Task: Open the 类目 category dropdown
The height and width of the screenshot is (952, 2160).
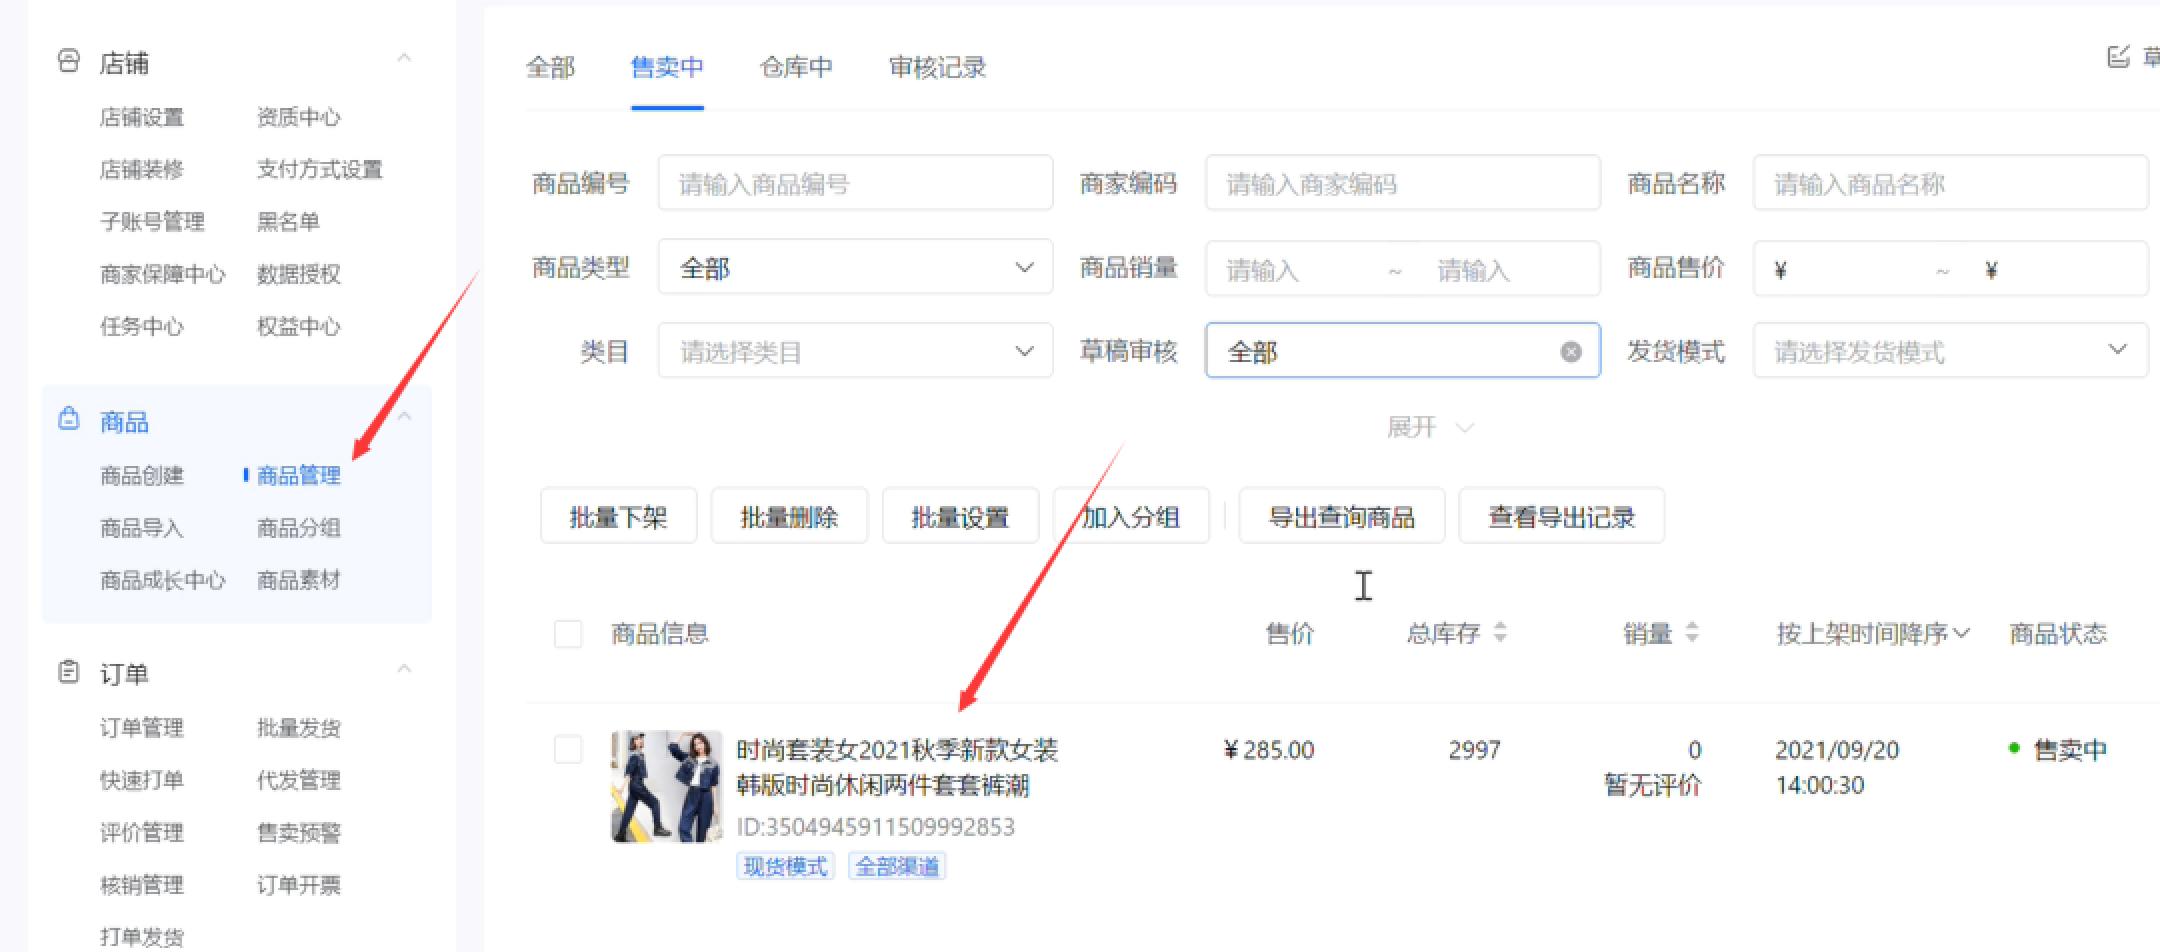Action: pyautogui.click(x=855, y=351)
